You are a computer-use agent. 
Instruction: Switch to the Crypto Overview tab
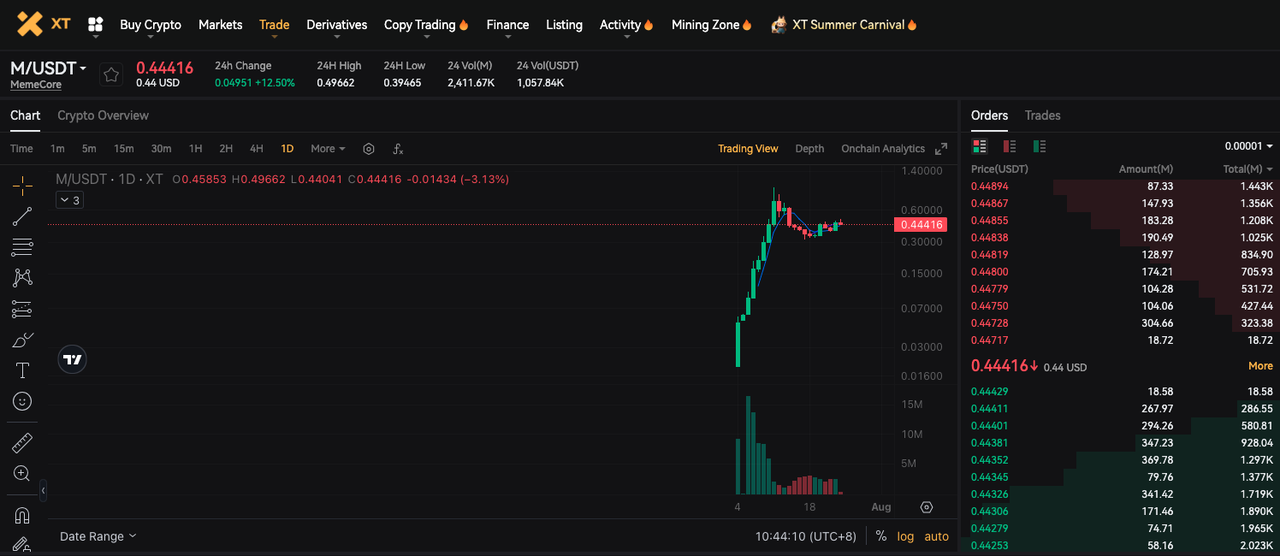tap(103, 115)
